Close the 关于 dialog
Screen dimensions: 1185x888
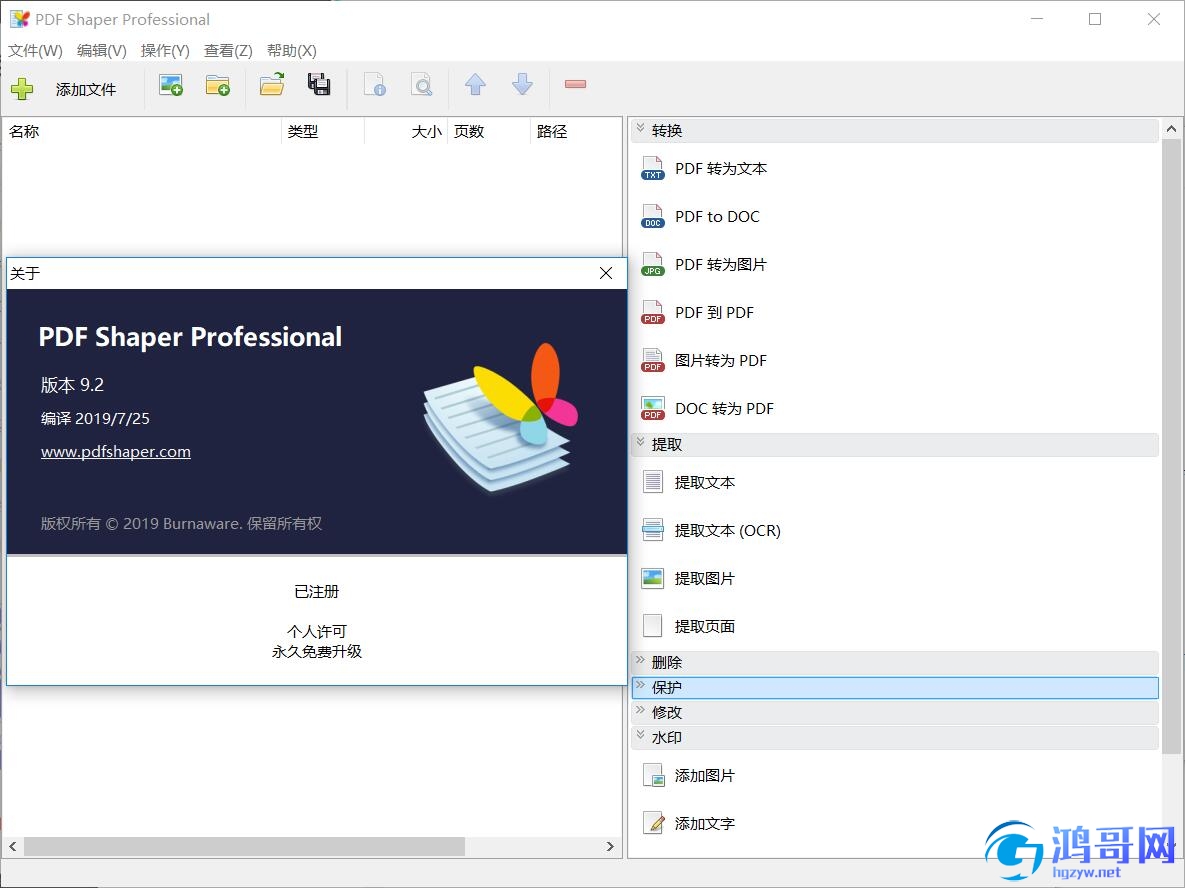tap(606, 273)
